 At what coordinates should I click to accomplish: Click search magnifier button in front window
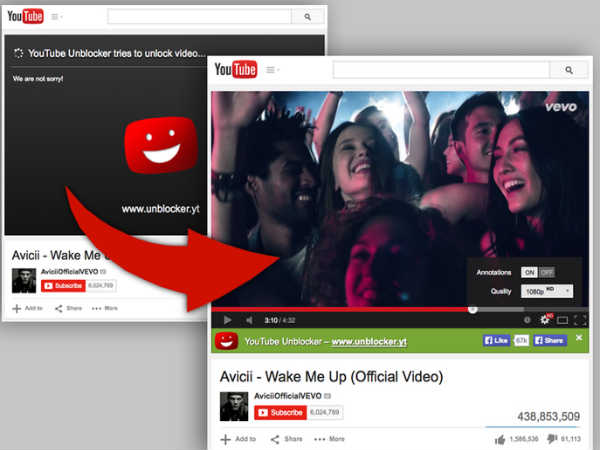[569, 70]
